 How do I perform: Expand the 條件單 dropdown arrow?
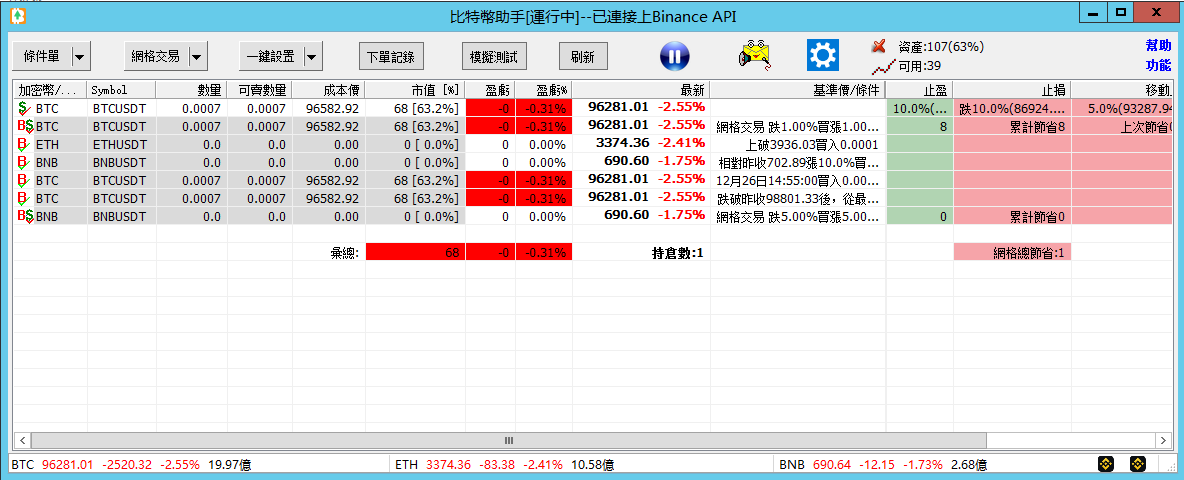coord(79,56)
